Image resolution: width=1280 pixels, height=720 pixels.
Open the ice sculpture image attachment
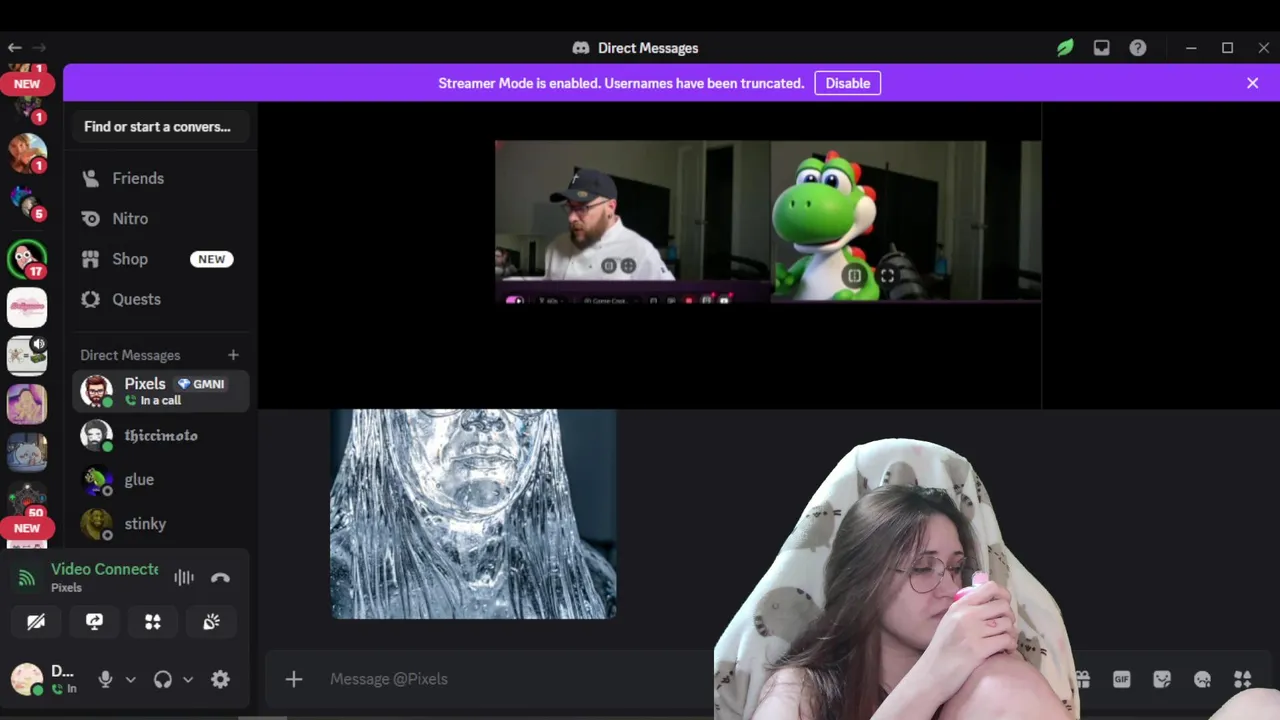click(x=473, y=514)
